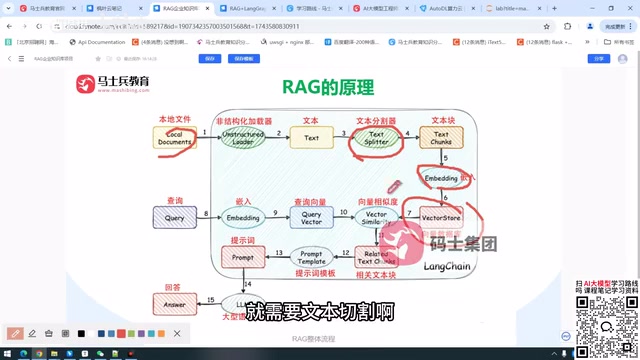
Task: Open the flask bookmark
Action: tap(544, 42)
